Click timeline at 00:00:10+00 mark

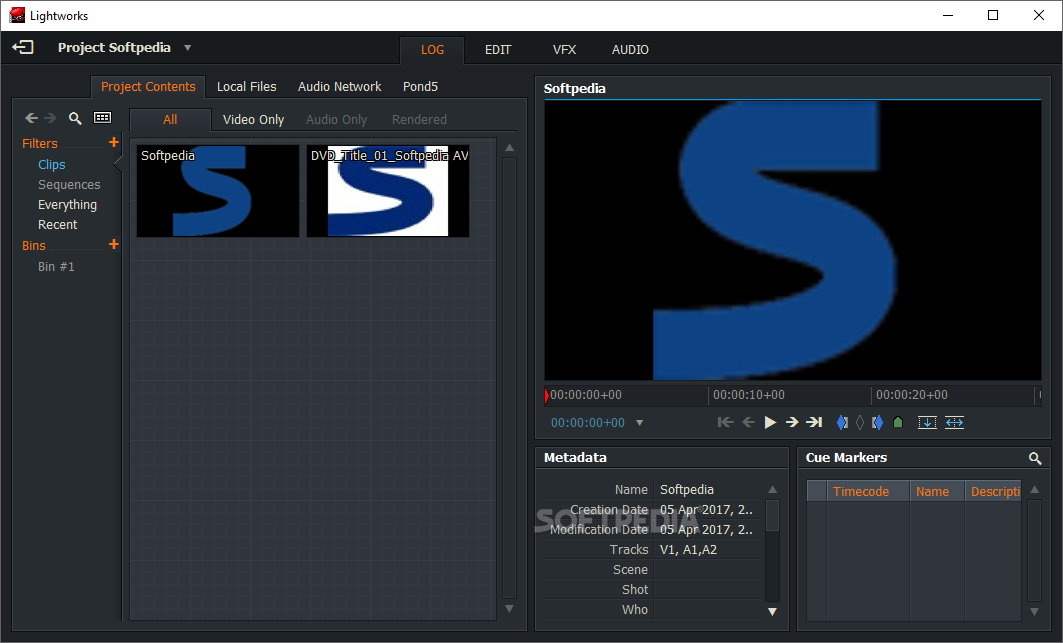click(748, 395)
